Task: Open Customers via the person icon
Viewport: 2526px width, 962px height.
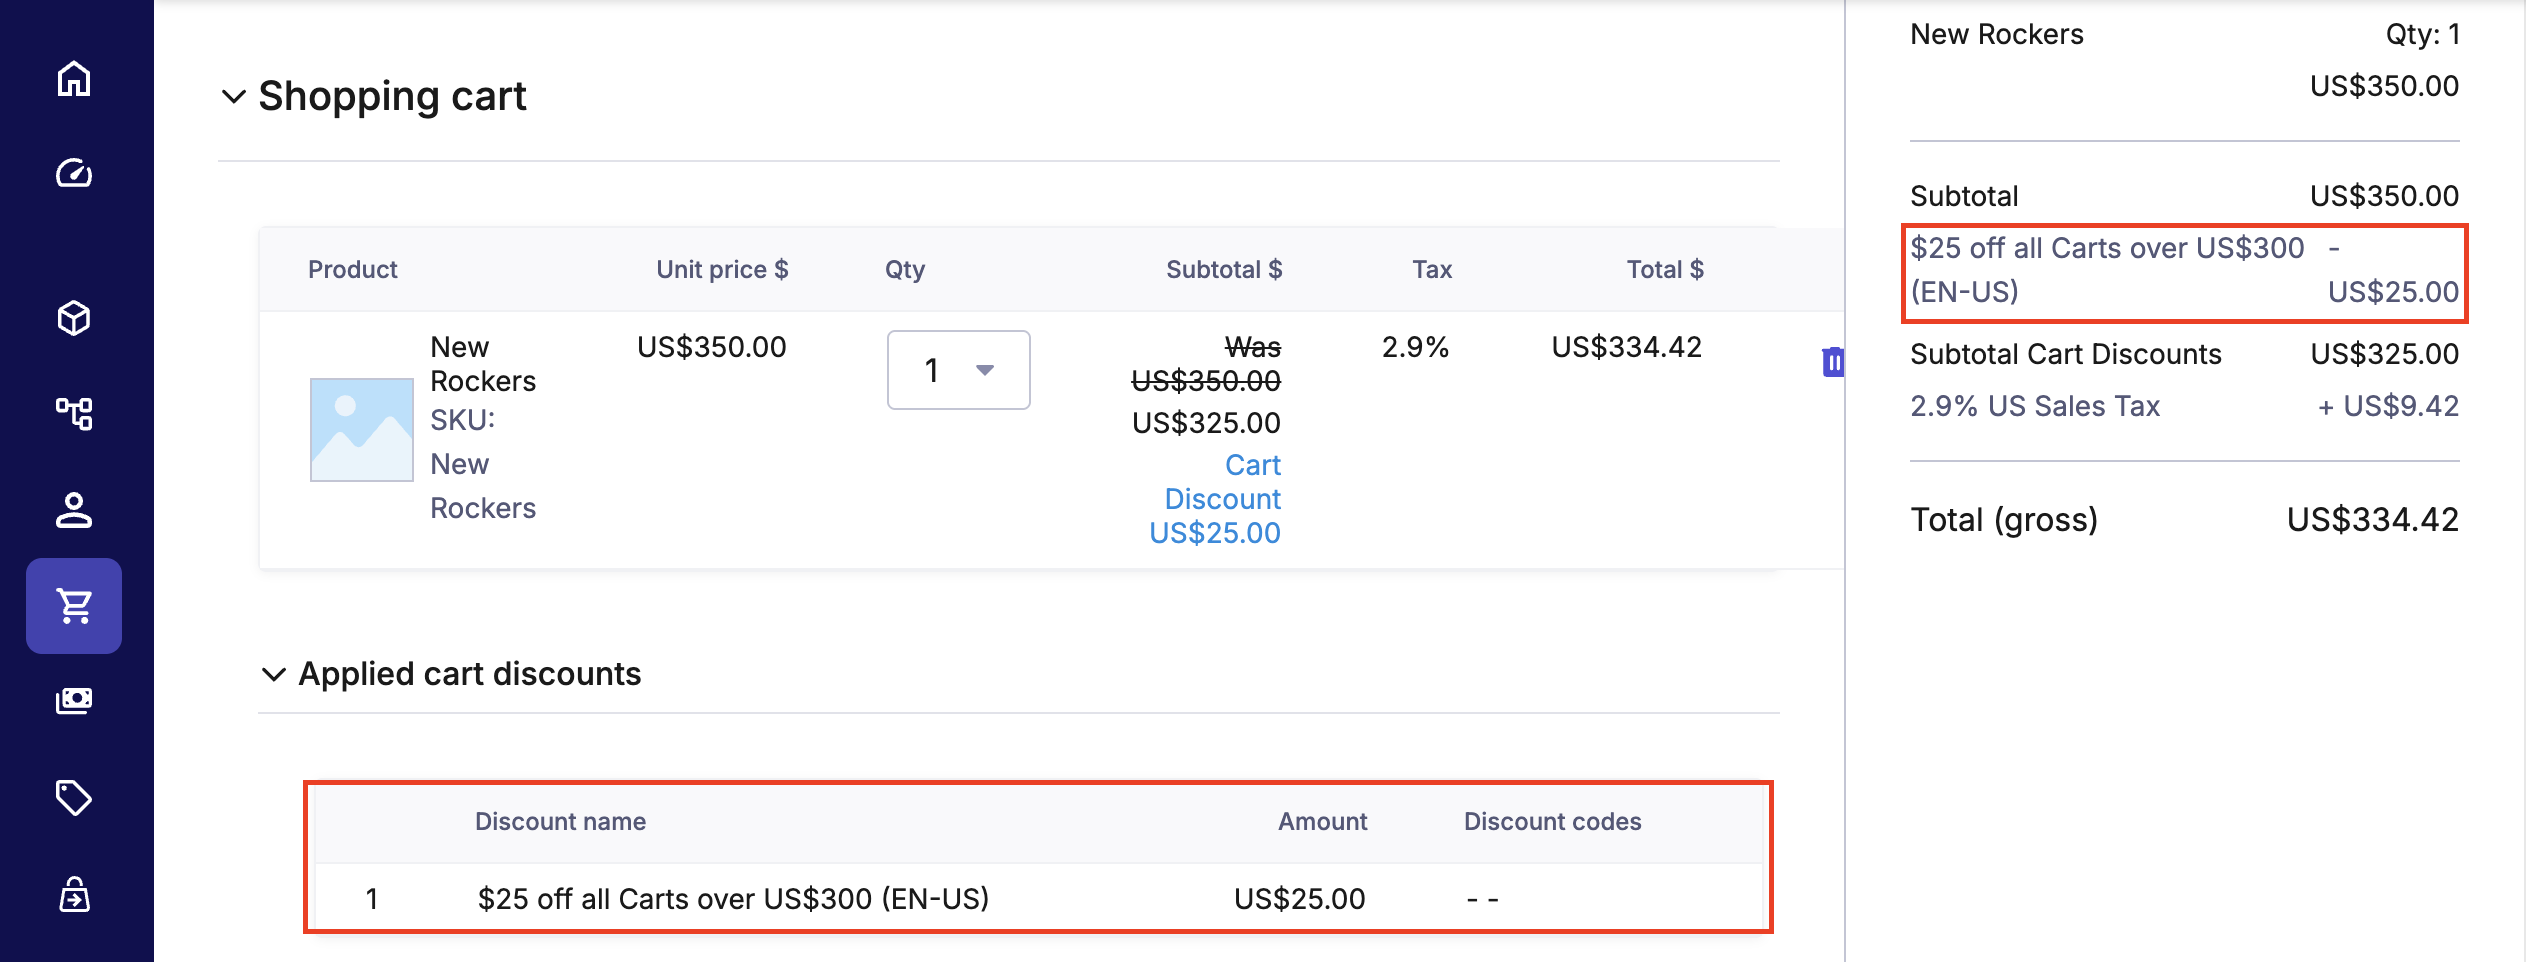Action: pyautogui.click(x=74, y=509)
